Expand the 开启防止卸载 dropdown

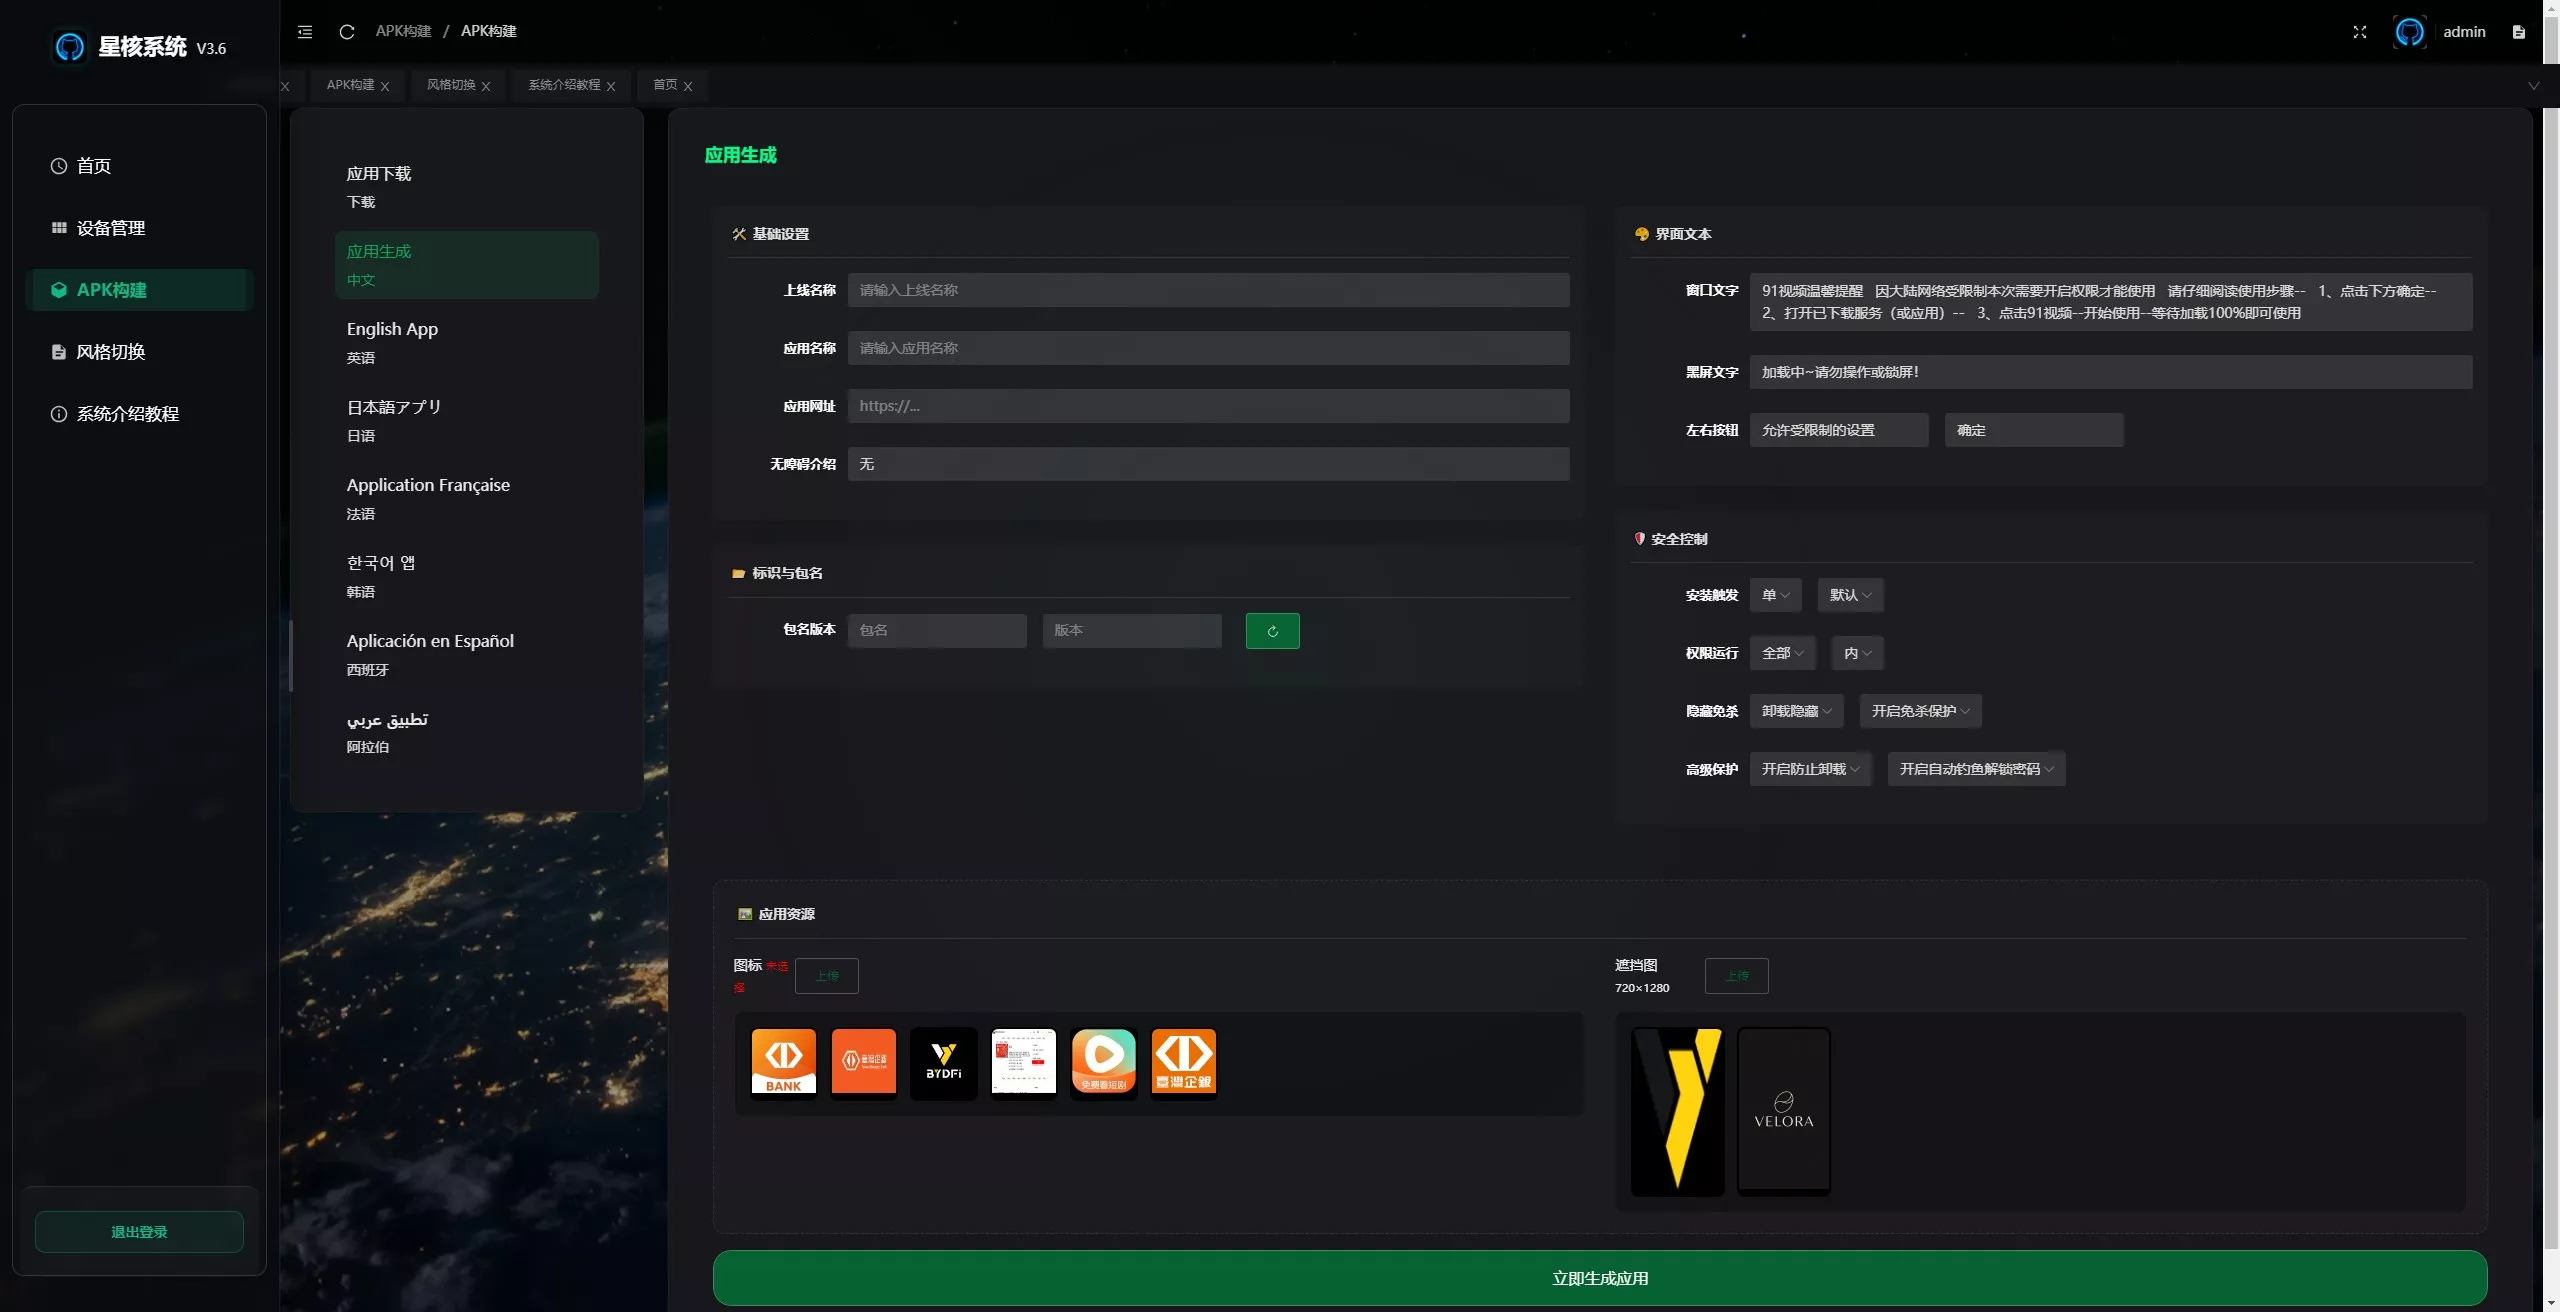click(x=1810, y=769)
